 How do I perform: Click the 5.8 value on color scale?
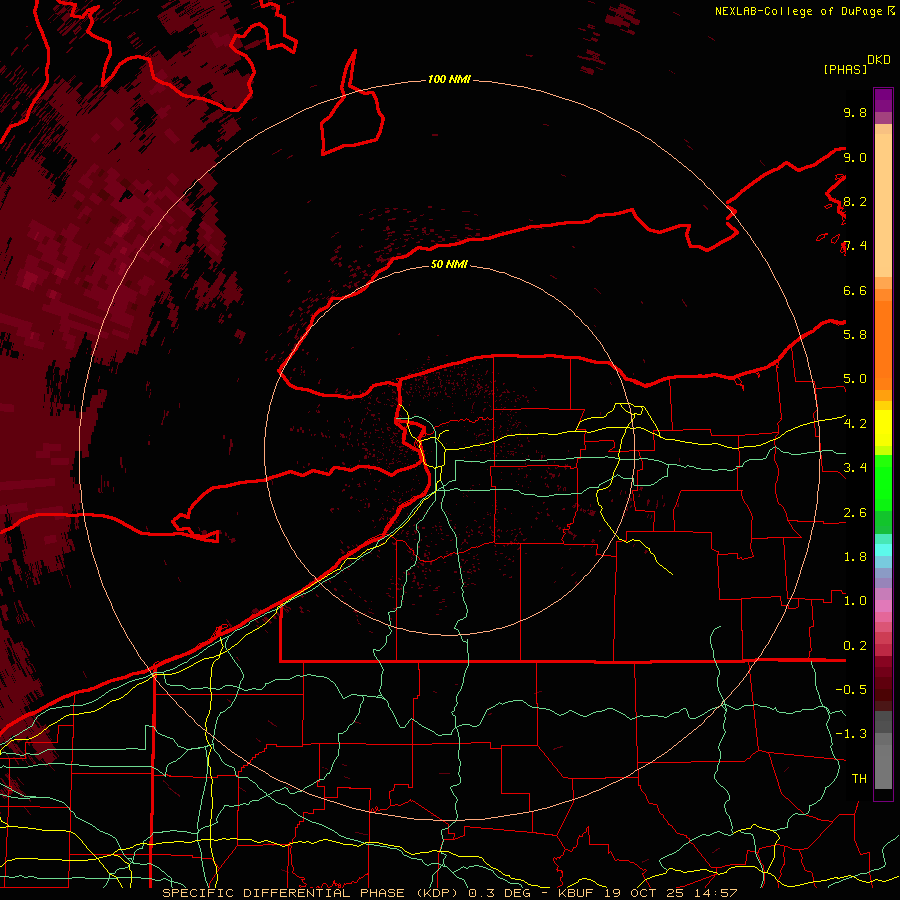tap(855, 334)
